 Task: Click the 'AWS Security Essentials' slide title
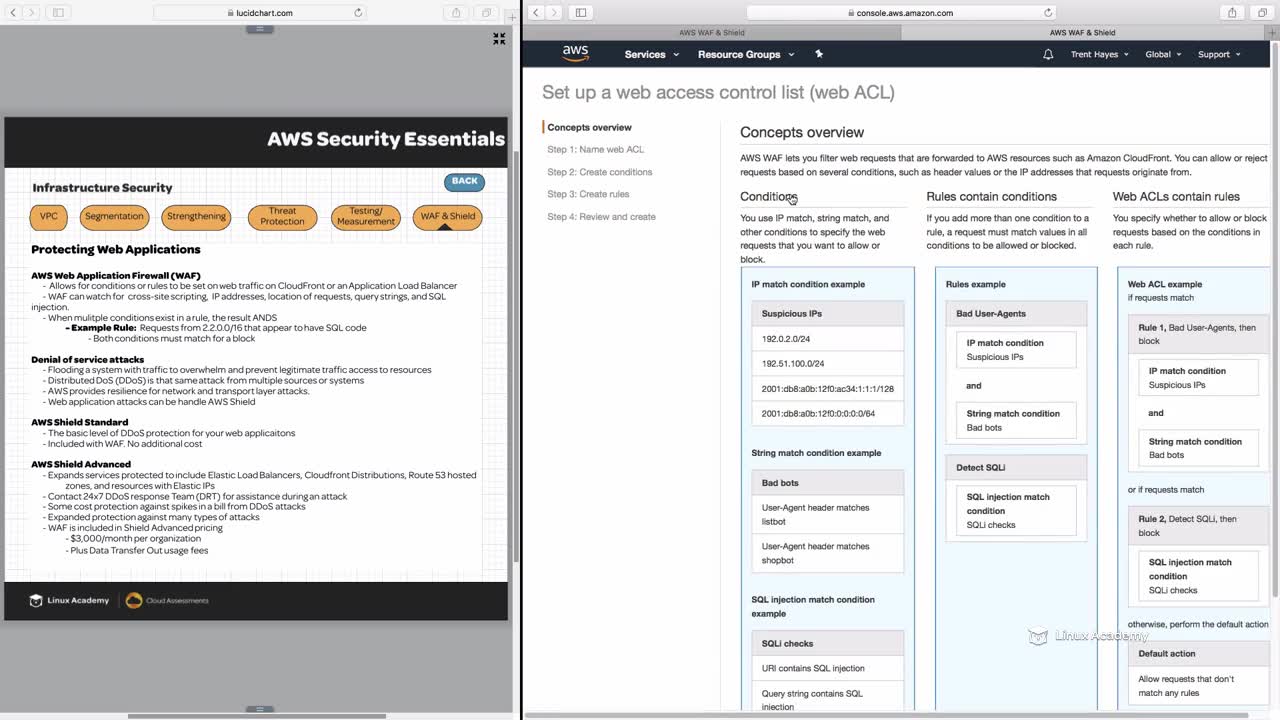point(386,139)
